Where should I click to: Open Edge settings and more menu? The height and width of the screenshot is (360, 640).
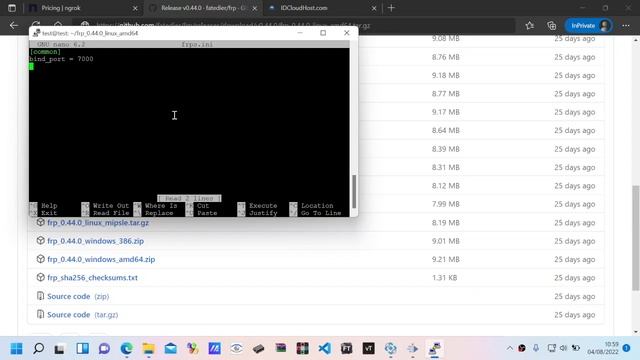[626, 26]
